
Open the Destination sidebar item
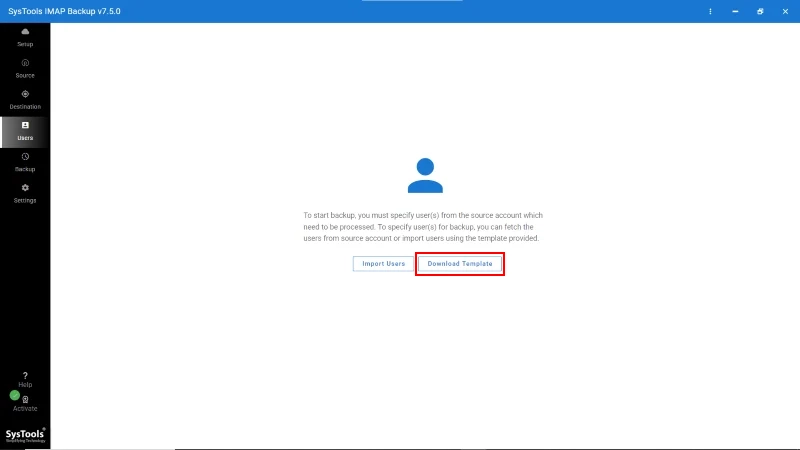pyautogui.click(x=25, y=100)
